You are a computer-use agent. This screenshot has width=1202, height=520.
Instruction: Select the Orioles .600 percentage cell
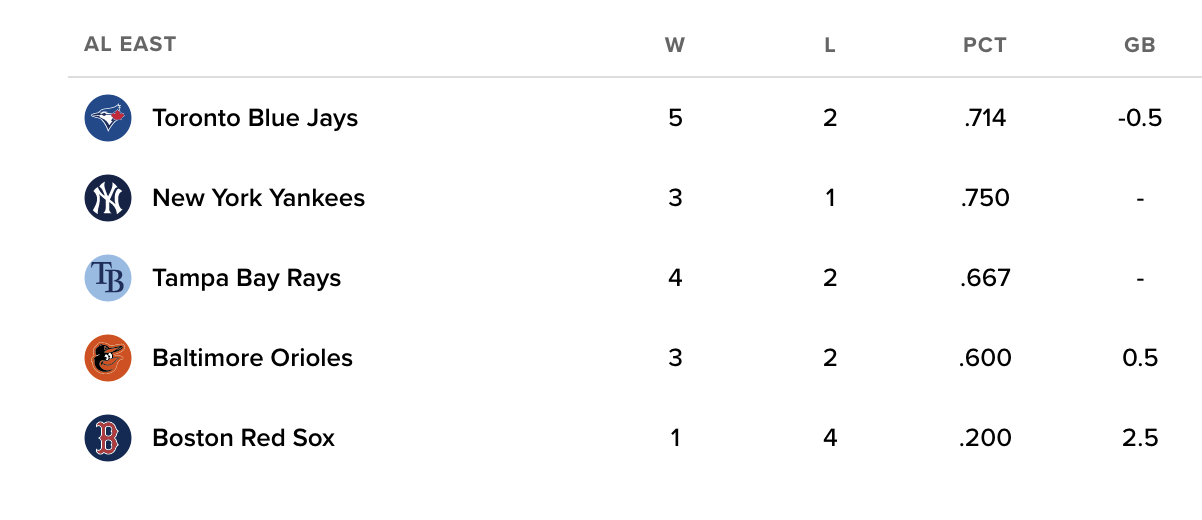pyautogui.click(x=985, y=358)
